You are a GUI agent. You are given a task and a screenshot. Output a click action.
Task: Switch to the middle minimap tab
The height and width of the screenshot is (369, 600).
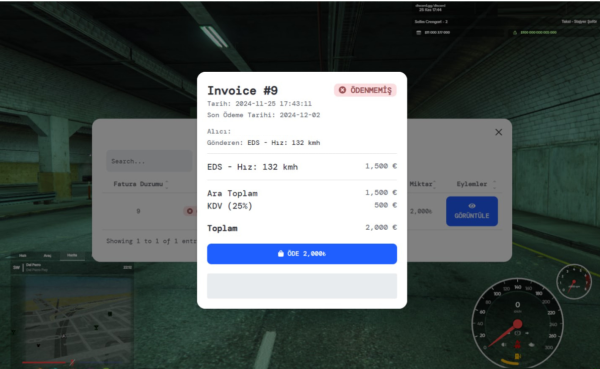tap(47, 255)
